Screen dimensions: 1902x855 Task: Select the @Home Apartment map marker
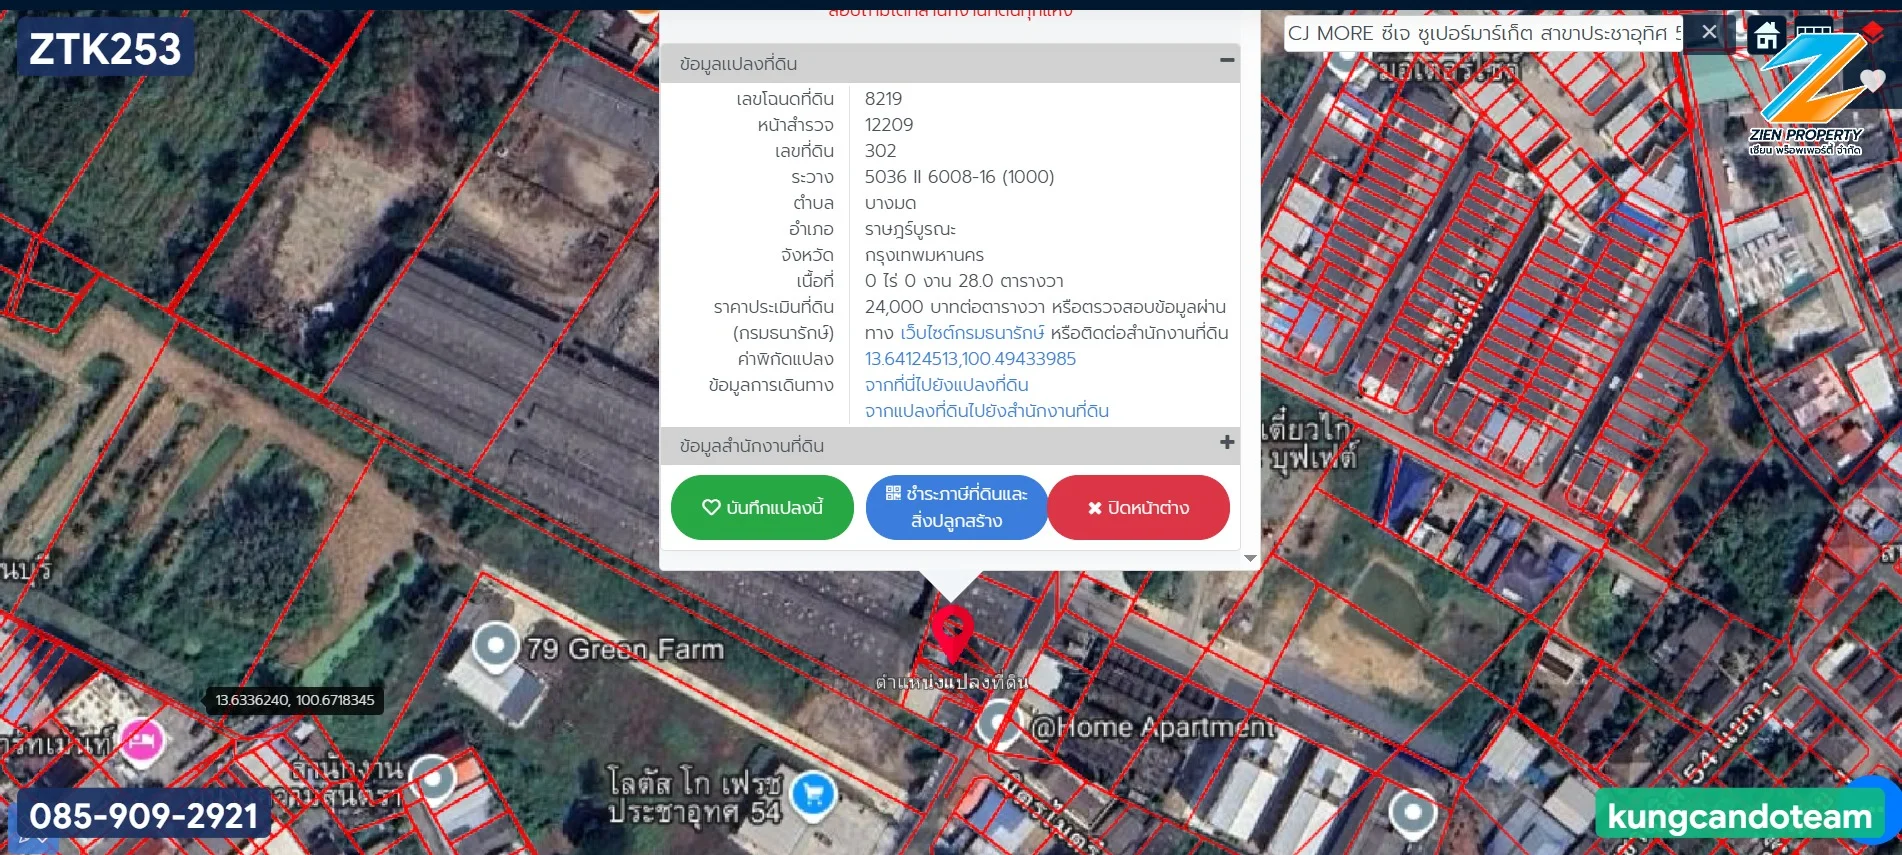998,723
